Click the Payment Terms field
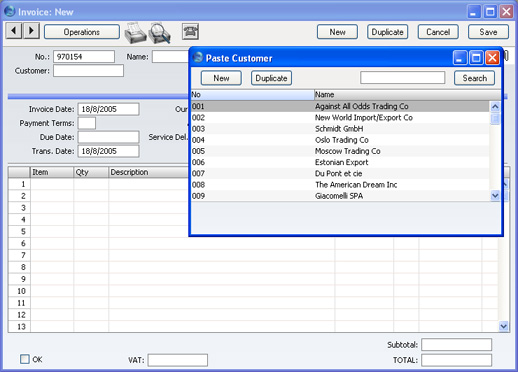 [87, 123]
